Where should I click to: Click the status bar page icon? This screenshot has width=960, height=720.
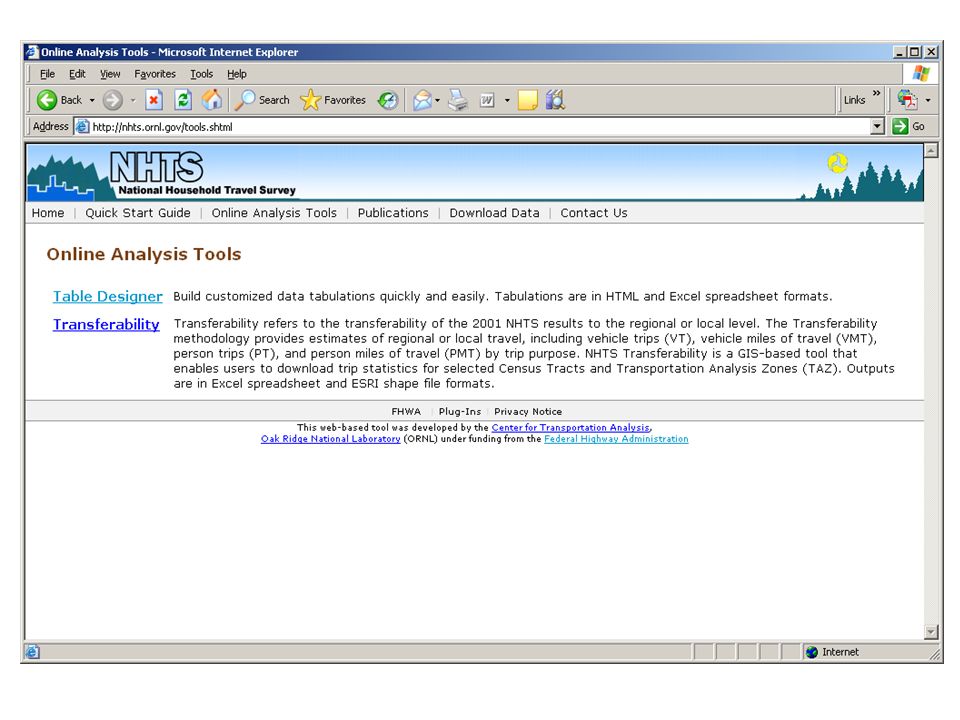point(32,652)
